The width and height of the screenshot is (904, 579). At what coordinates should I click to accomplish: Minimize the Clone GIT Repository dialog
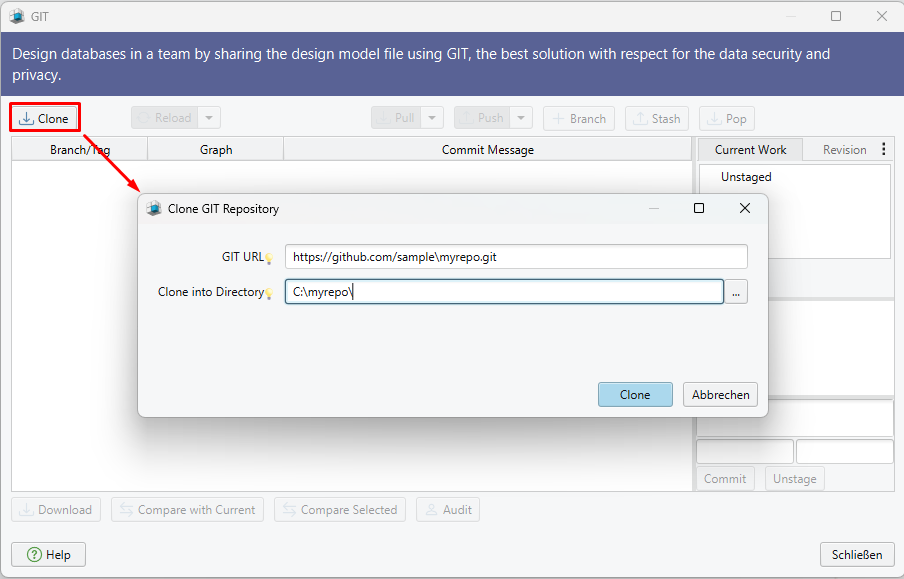point(654,208)
